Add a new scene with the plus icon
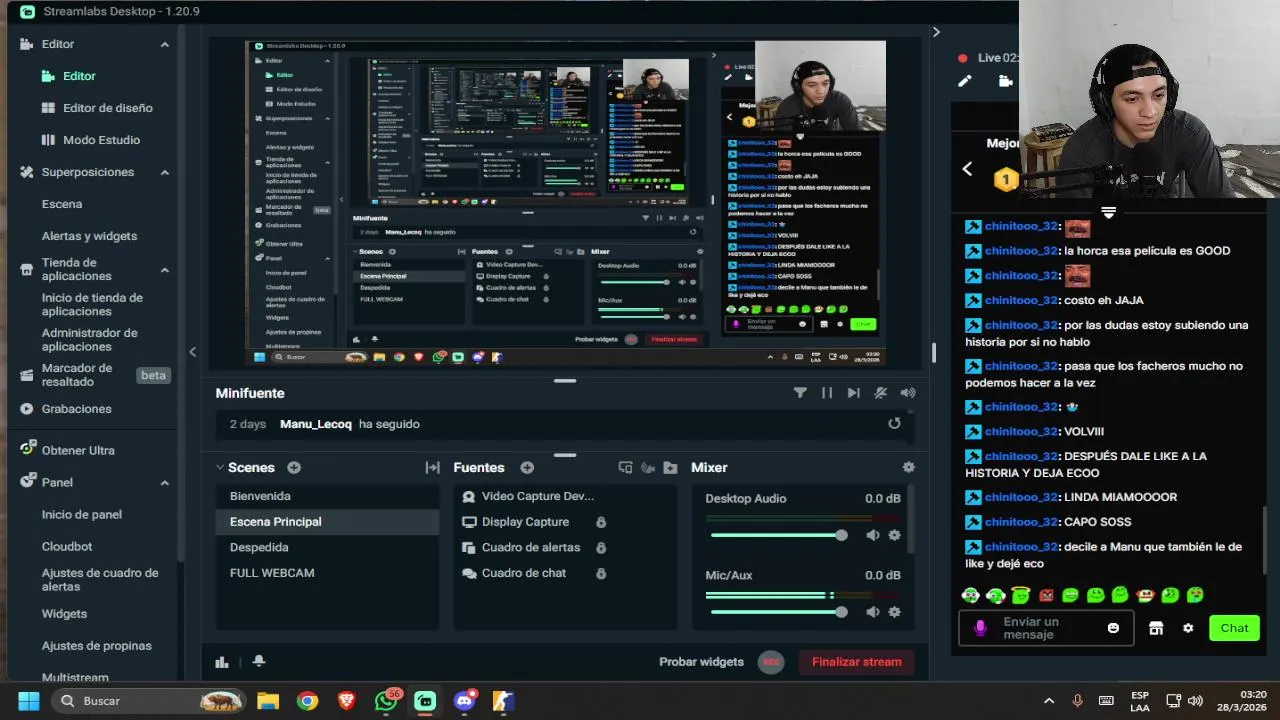Viewport: 1280px width, 720px height. (294, 467)
